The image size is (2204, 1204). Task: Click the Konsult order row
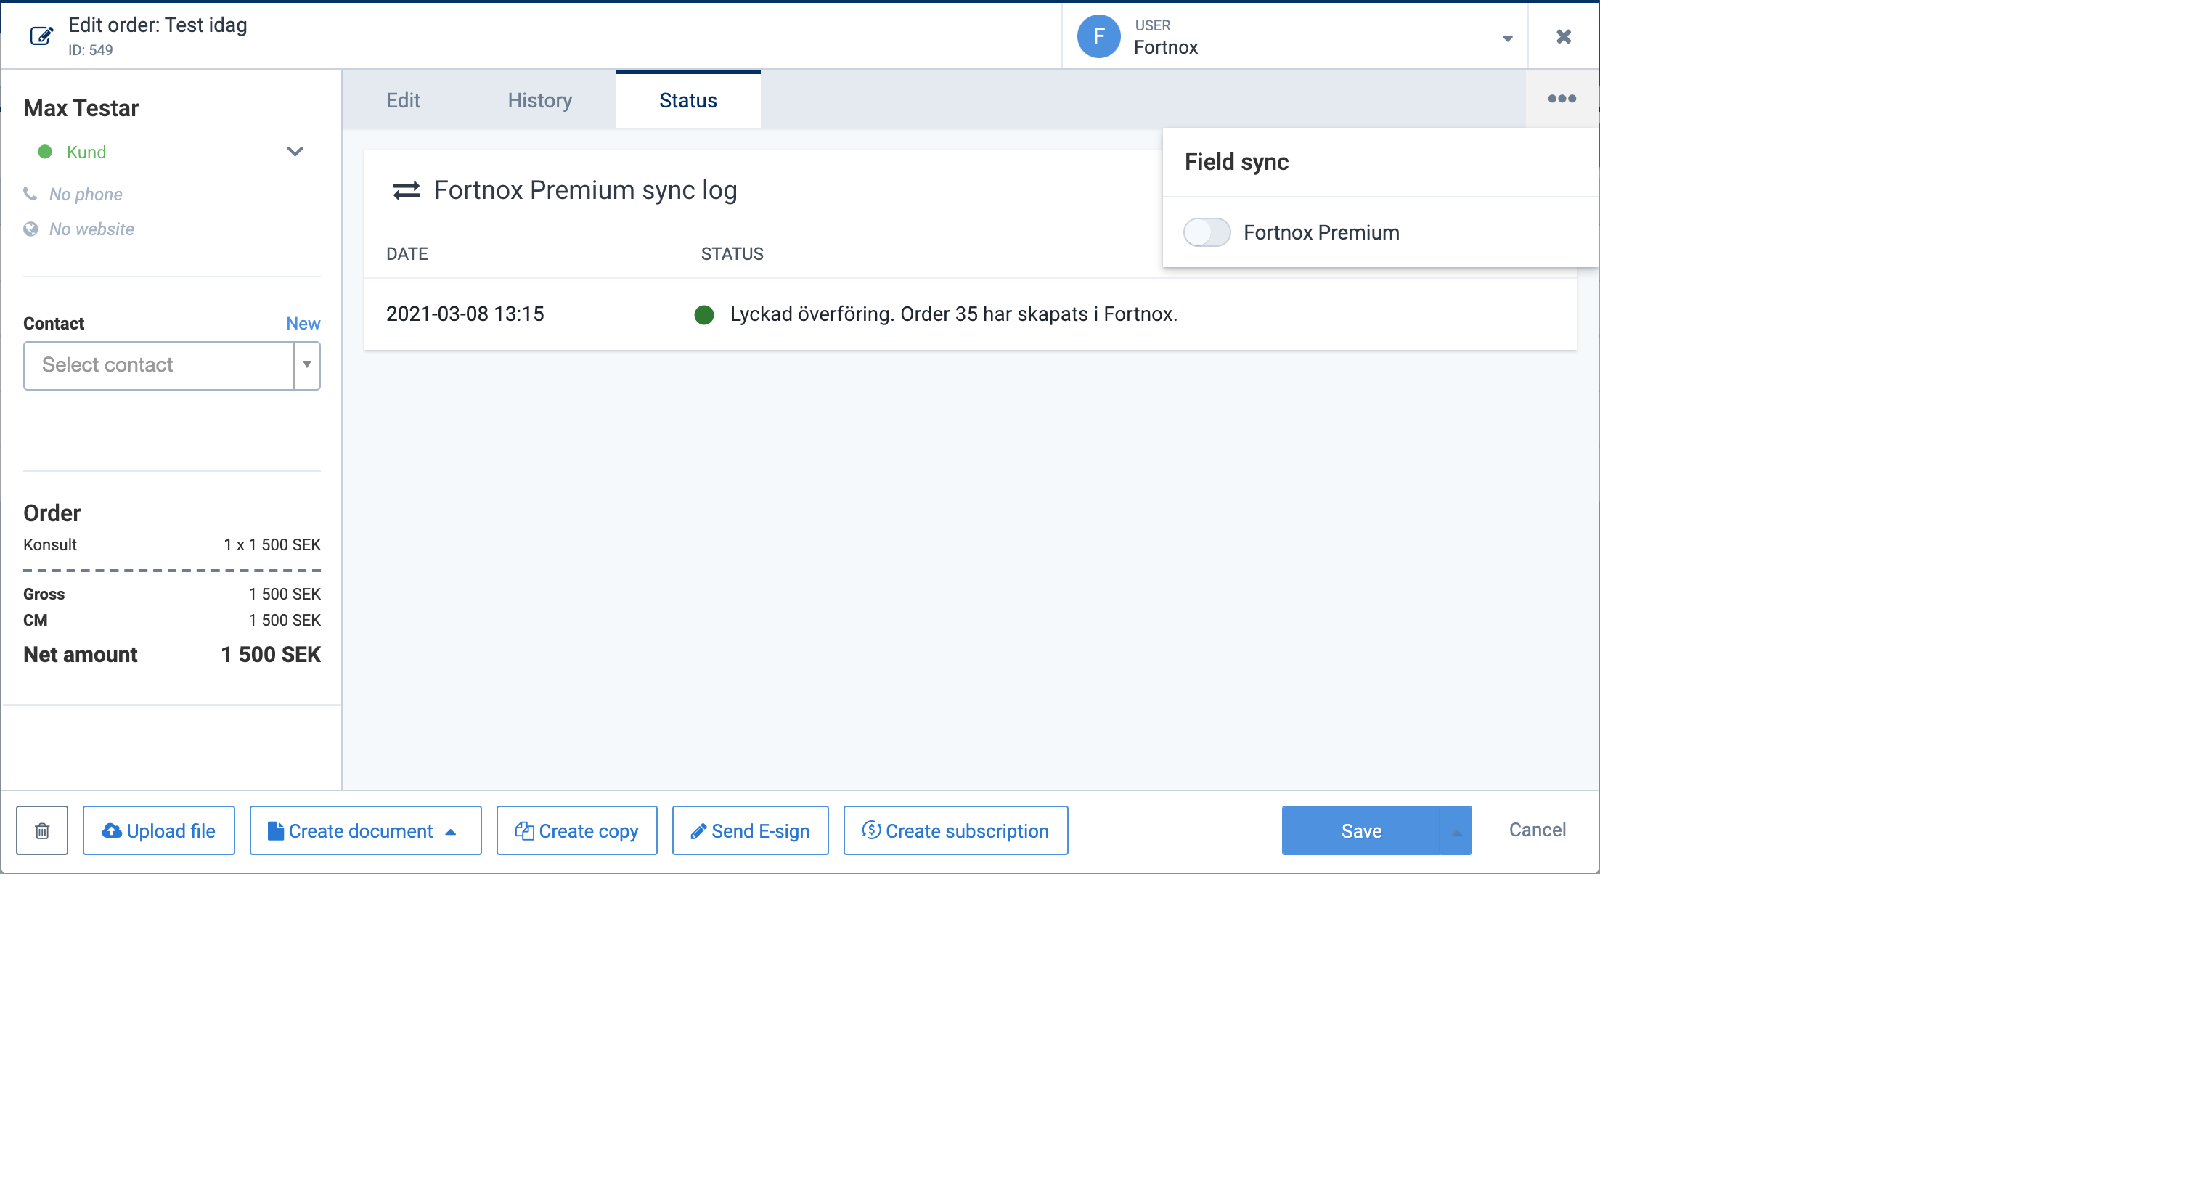(x=172, y=545)
